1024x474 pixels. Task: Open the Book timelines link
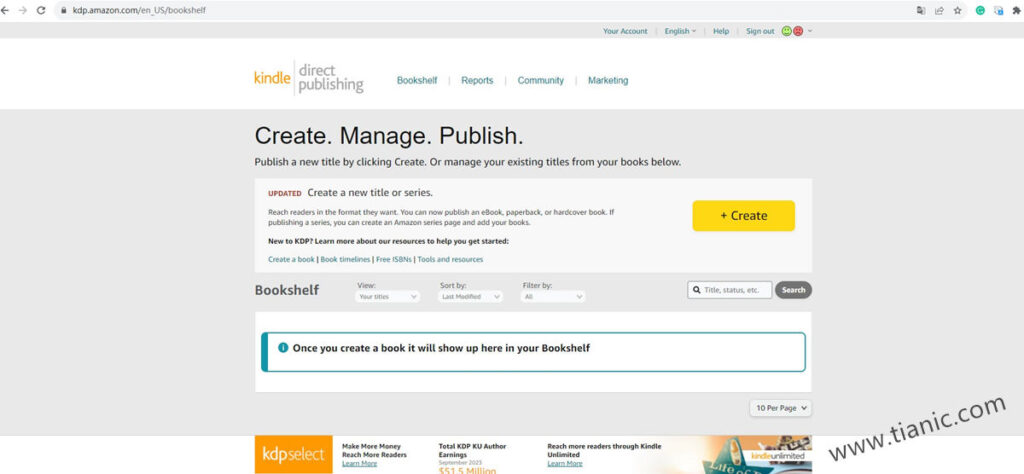click(345, 259)
